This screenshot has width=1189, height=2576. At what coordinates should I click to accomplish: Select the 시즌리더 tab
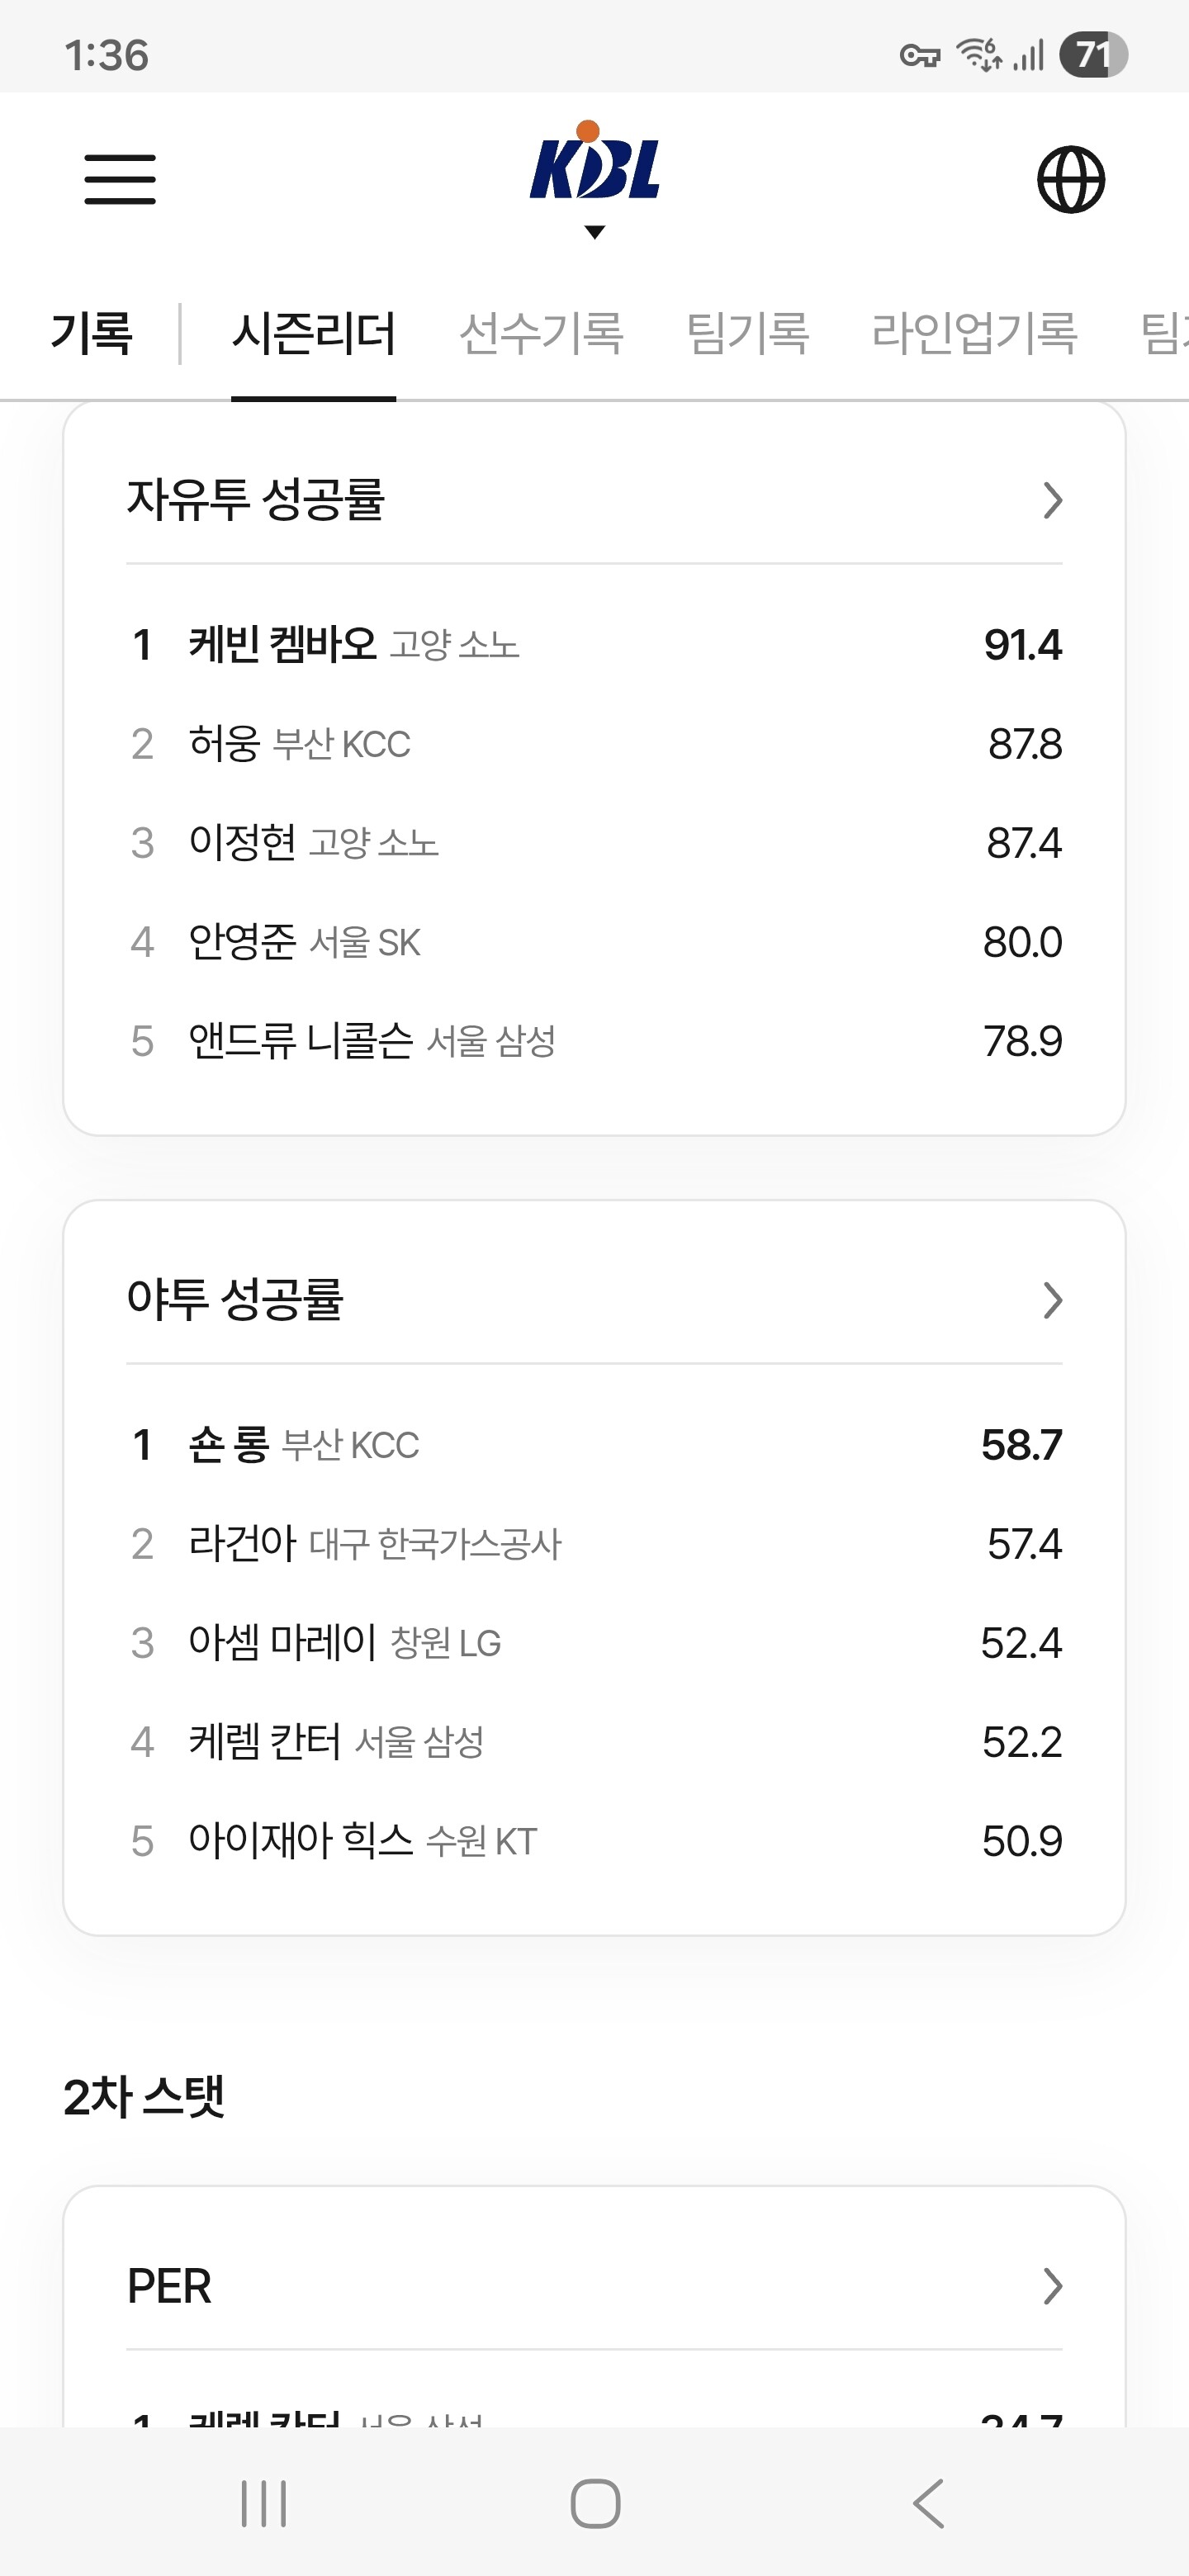click(313, 333)
